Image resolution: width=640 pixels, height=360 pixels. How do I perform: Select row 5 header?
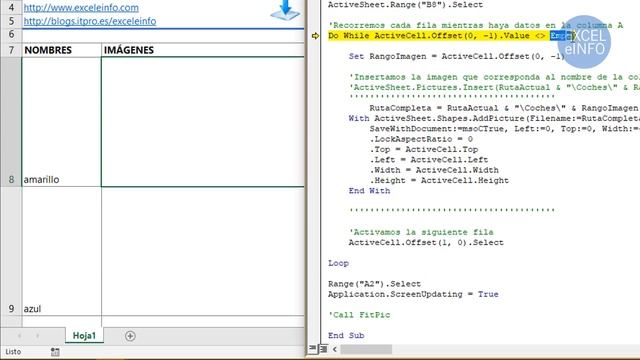click(x=11, y=21)
